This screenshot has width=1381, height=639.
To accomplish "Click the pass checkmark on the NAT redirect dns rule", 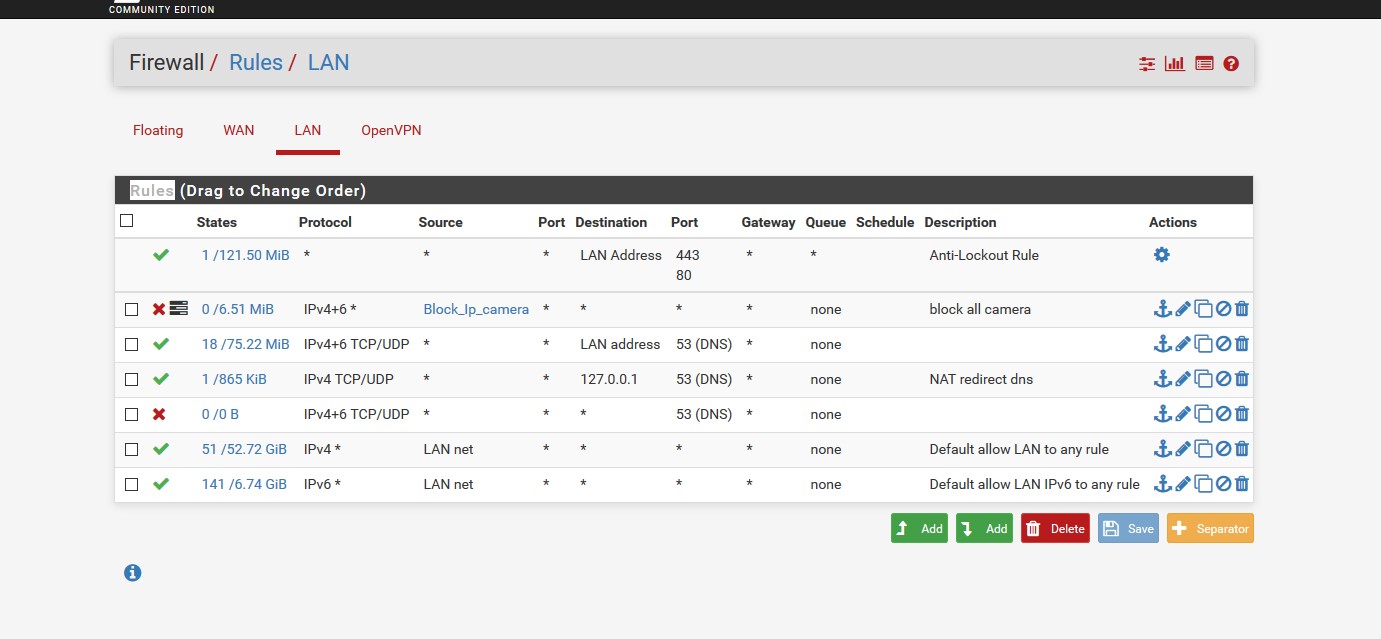I will pos(161,379).
